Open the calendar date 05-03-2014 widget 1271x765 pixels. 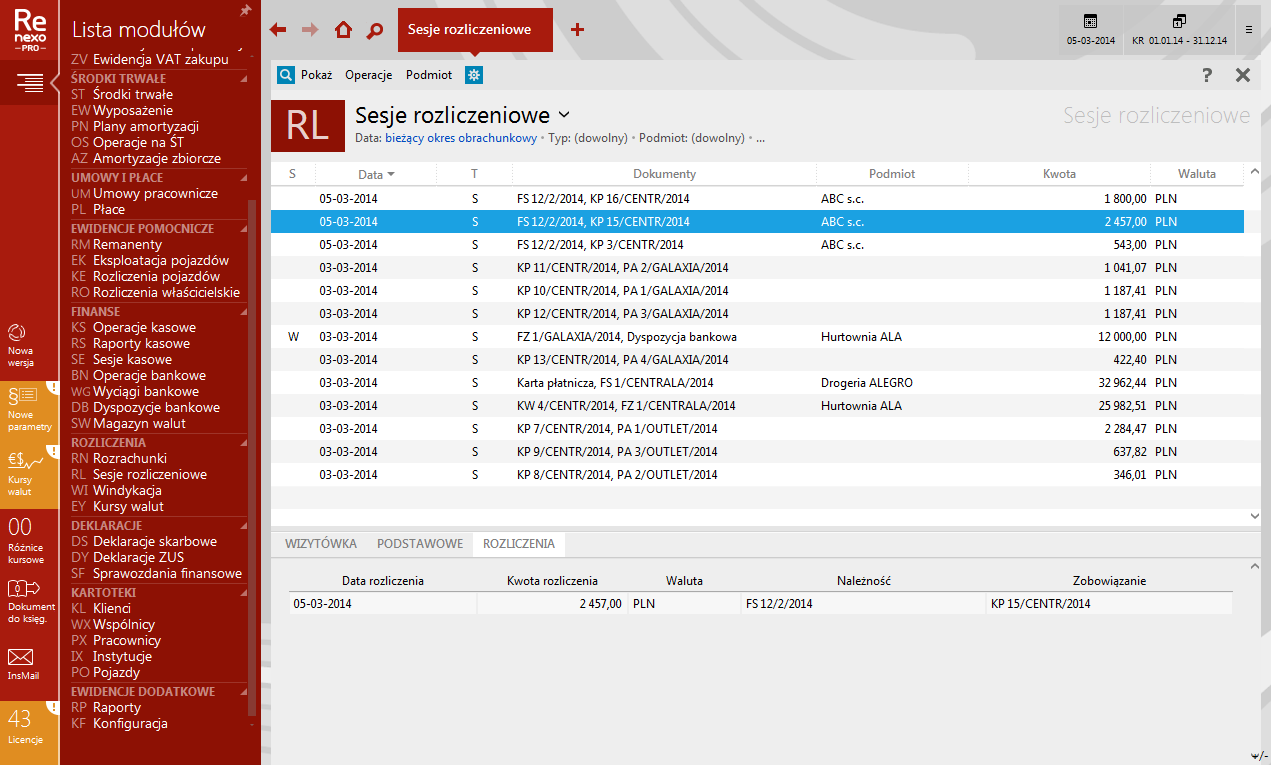pyautogui.click(x=1090, y=30)
